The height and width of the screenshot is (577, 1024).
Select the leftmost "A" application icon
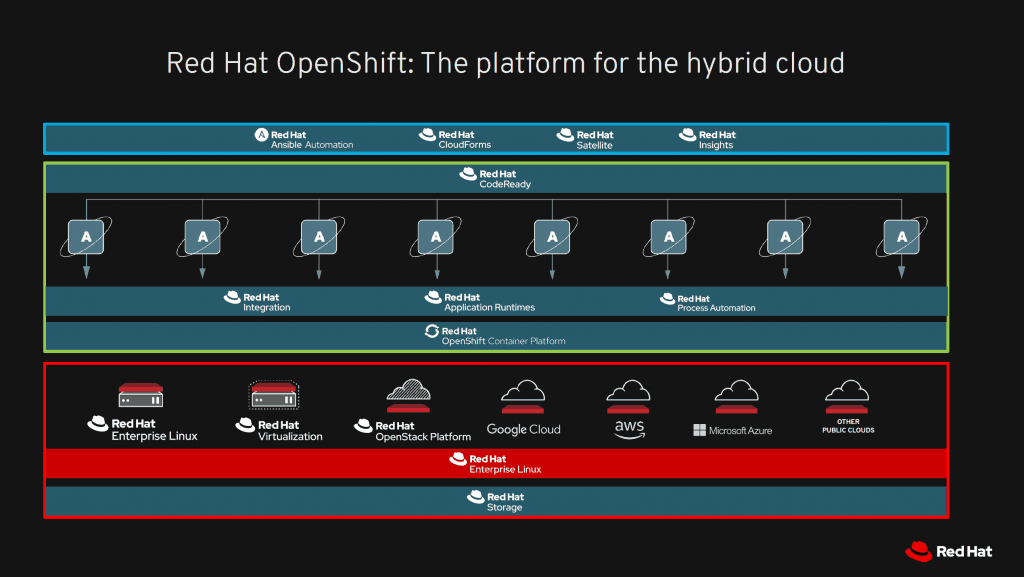pyautogui.click(x=86, y=237)
